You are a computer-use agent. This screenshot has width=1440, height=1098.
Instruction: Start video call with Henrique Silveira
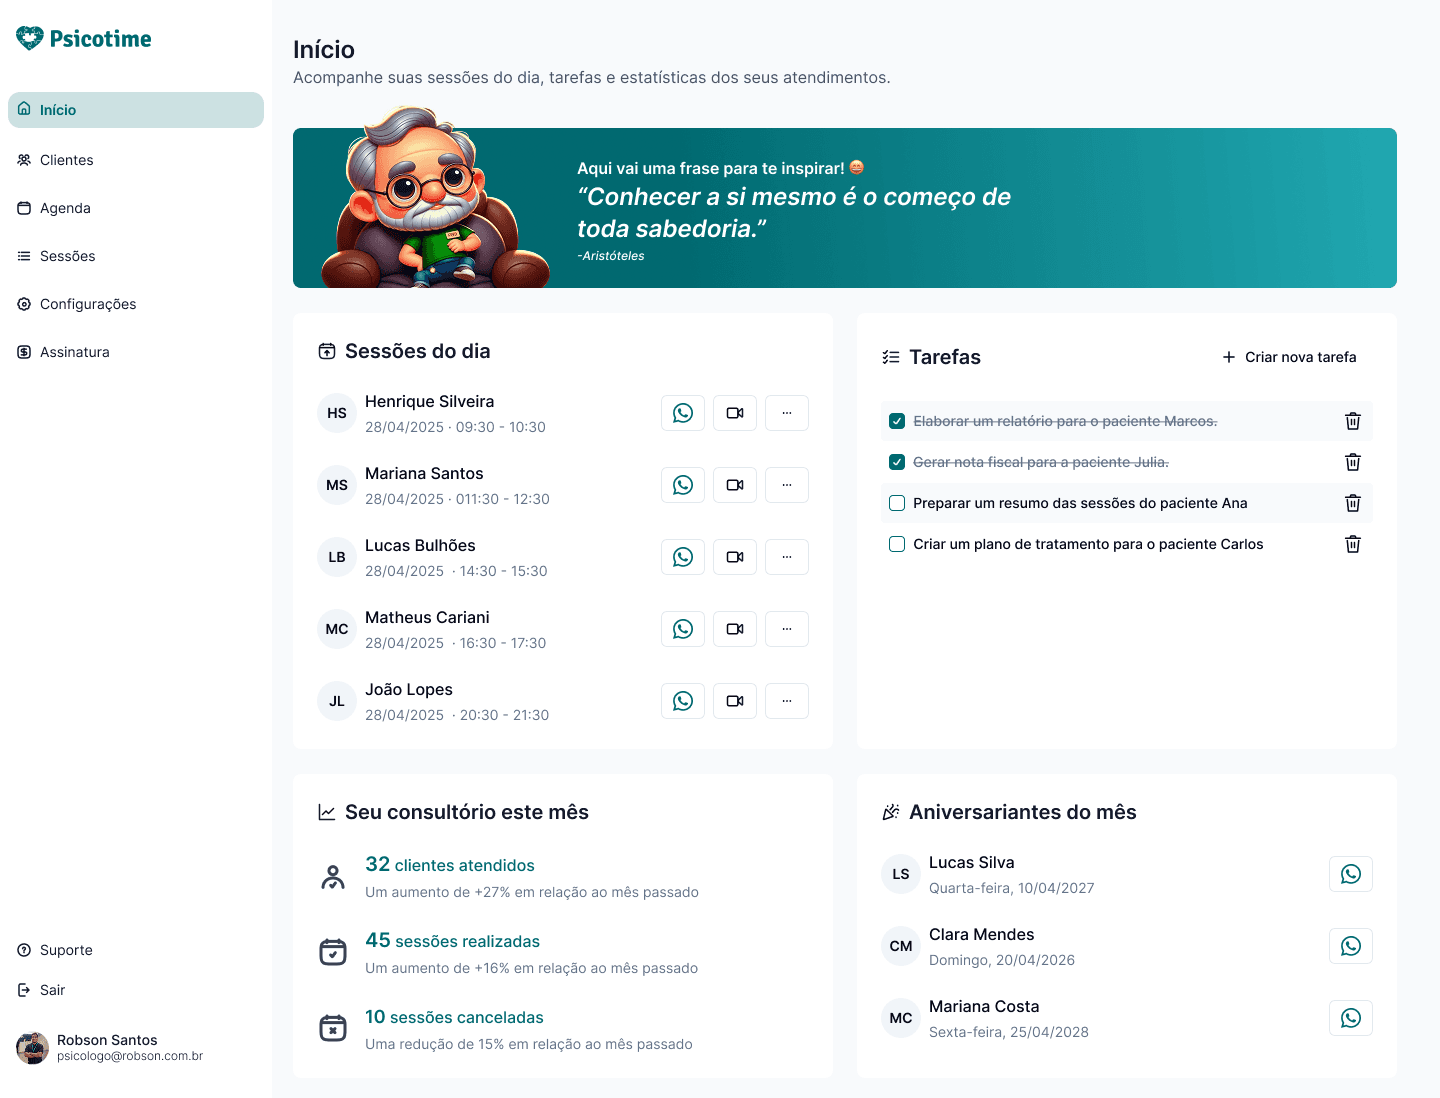(x=735, y=413)
